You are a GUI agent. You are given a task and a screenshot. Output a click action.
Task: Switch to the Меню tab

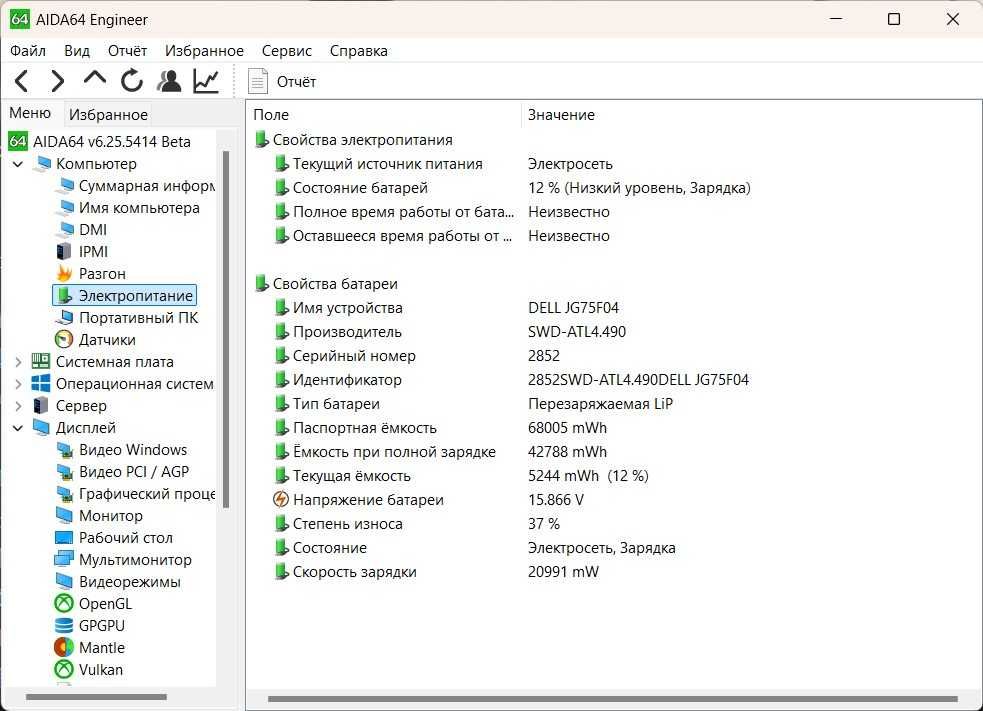tap(30, 113)
